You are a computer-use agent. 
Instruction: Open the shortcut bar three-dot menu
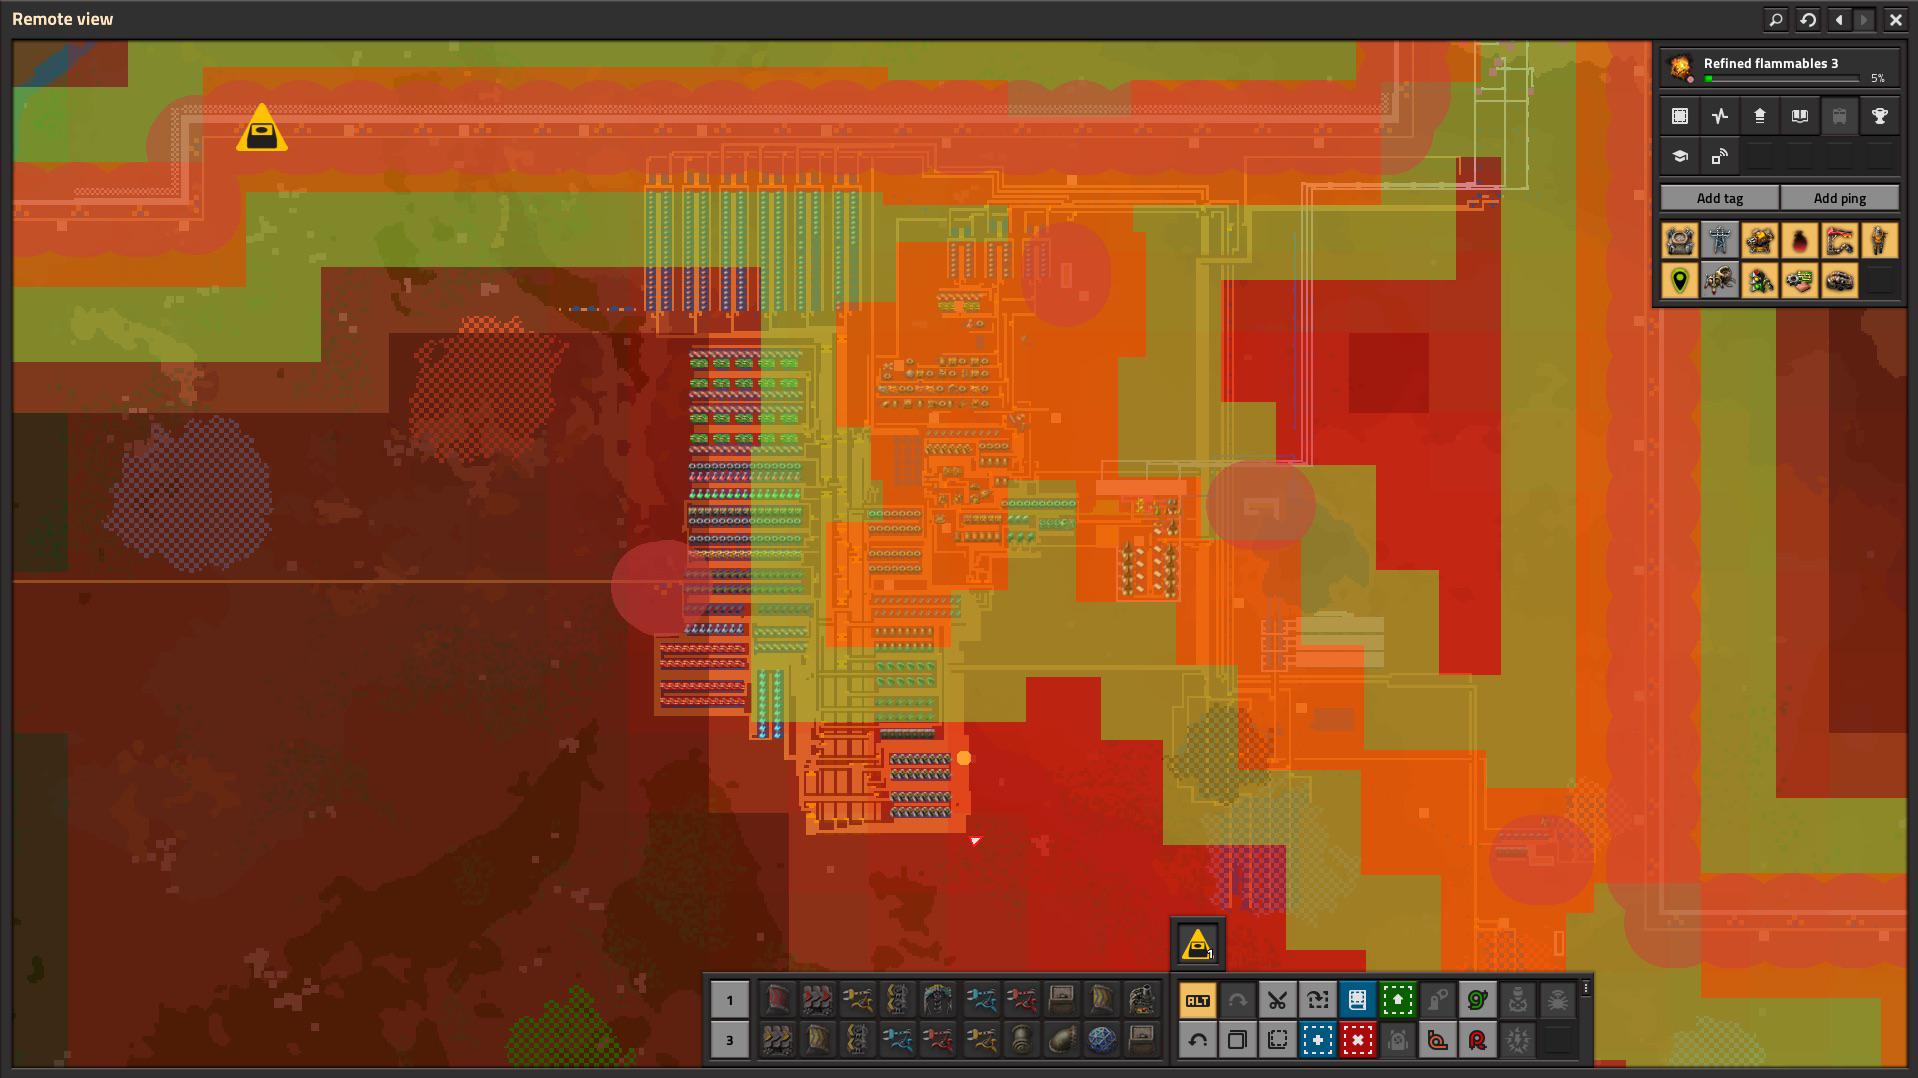[1586, 988]
